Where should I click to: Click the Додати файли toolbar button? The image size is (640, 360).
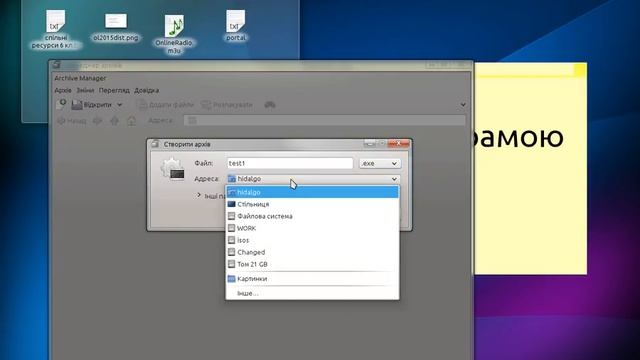pos(165,105)
